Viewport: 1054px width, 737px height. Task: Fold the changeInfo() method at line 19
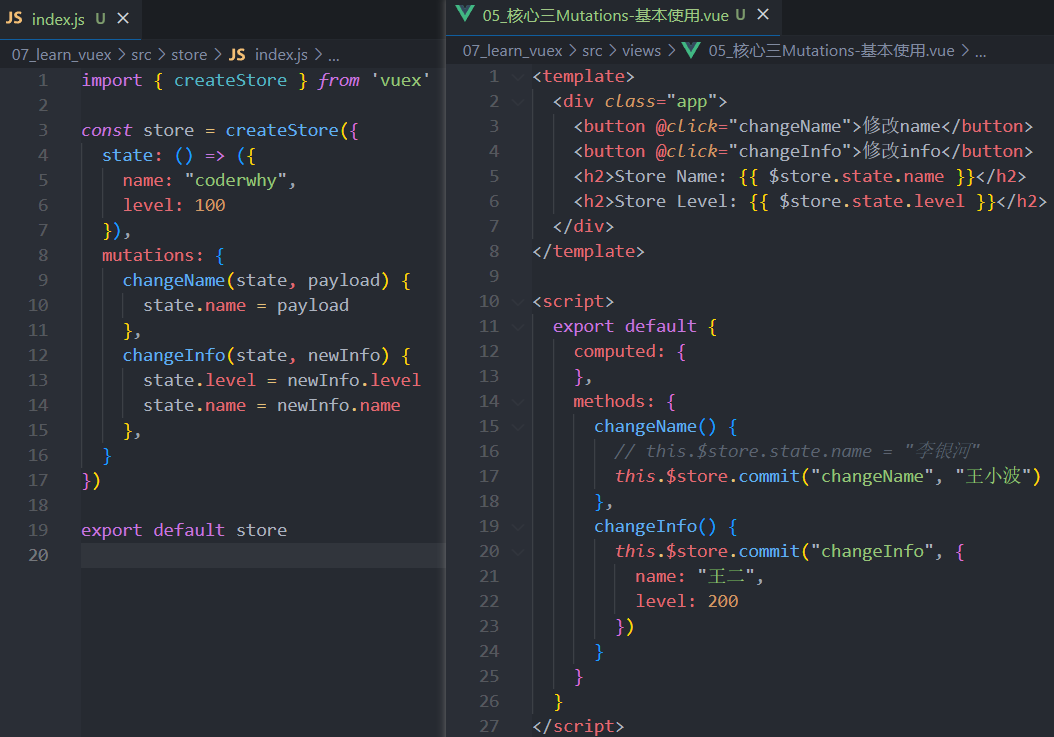coord(518,527)
